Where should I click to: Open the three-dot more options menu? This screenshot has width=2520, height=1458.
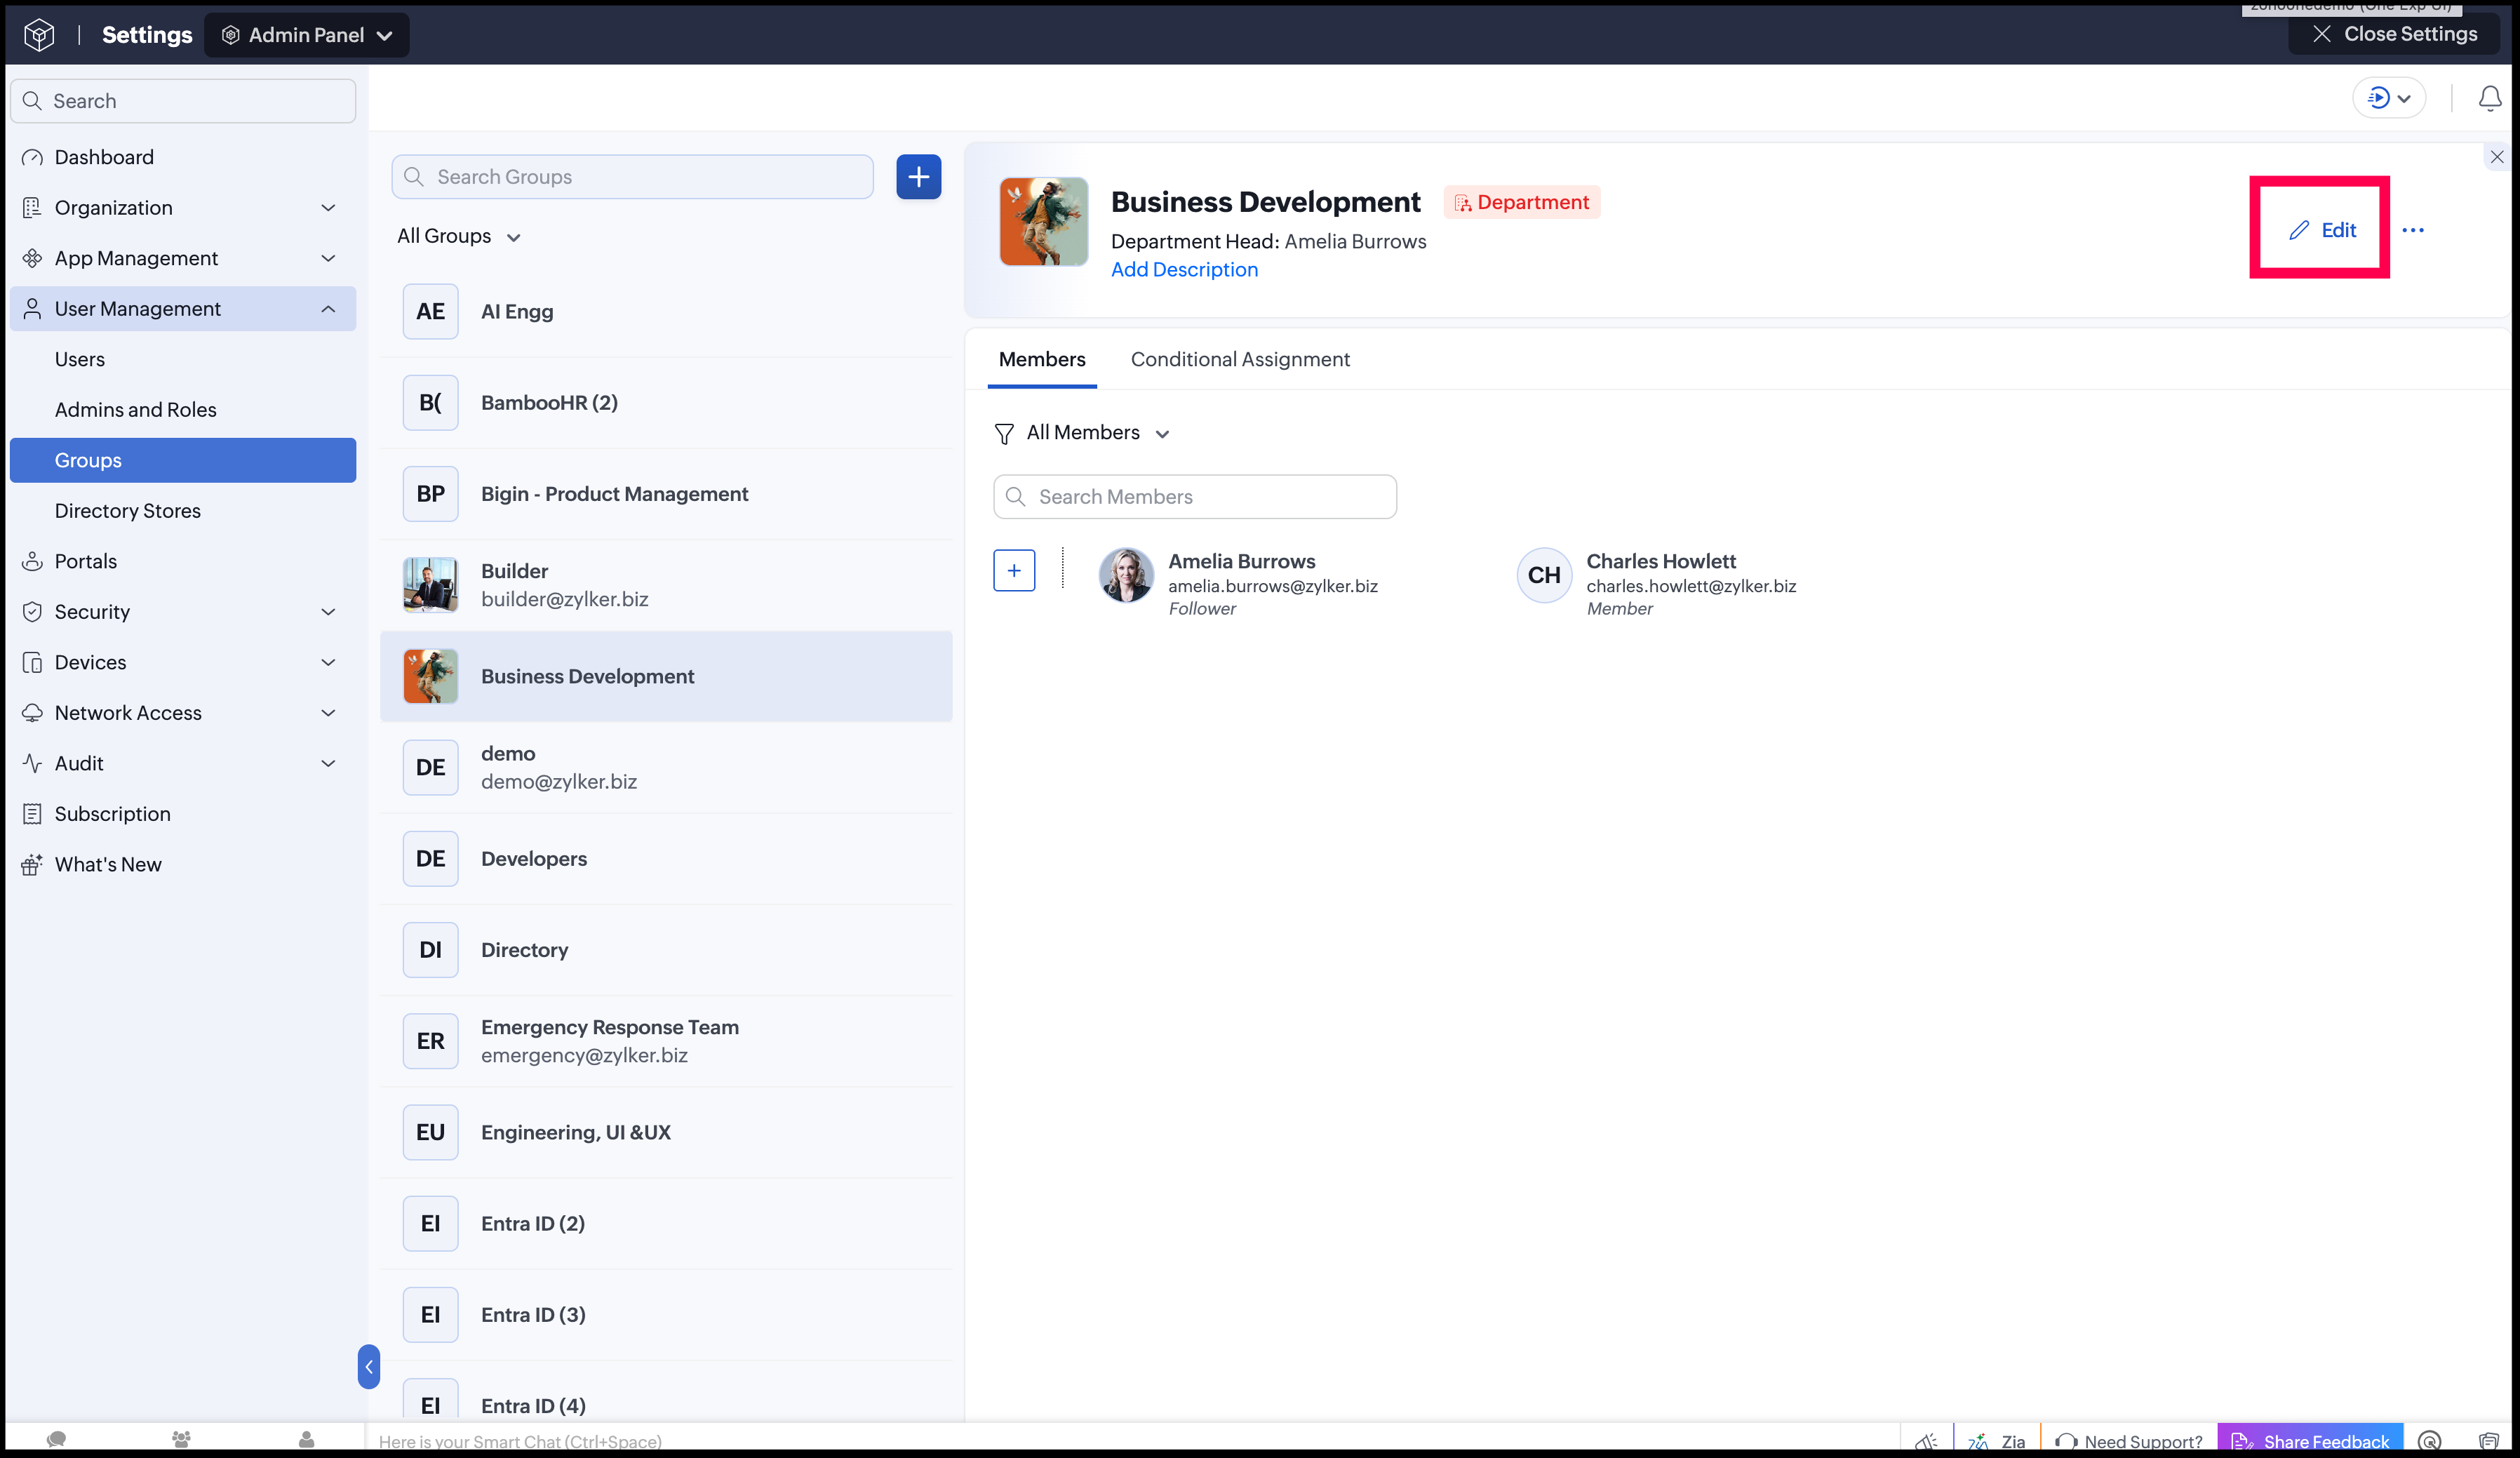pyautogui.click(x=2413, y=230)
